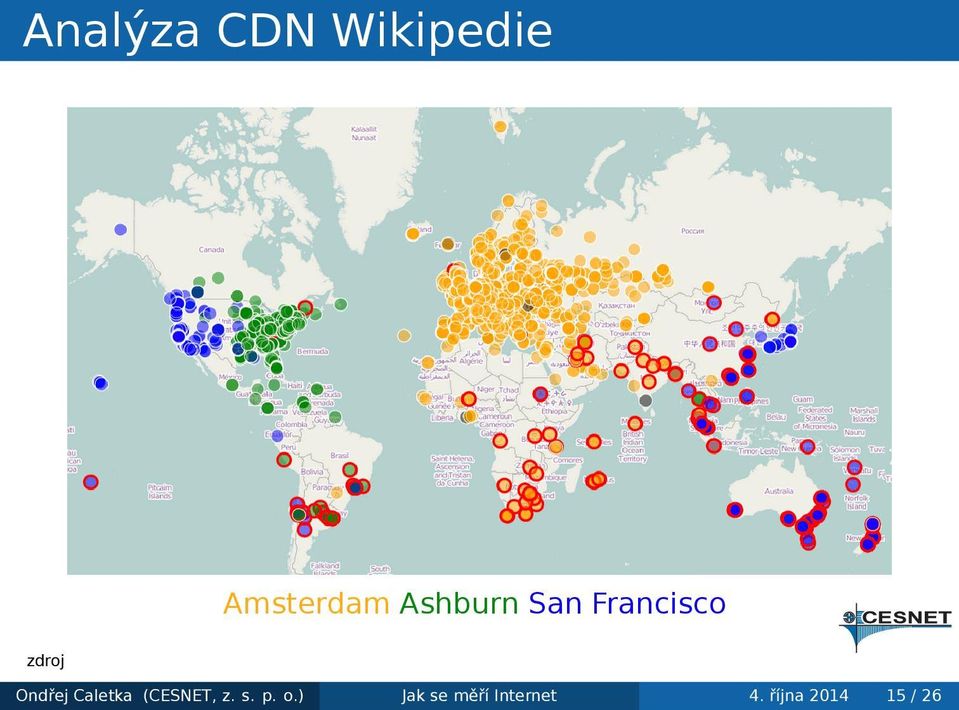Click the orange "Amsterdam" legend label

coord(306,603)
